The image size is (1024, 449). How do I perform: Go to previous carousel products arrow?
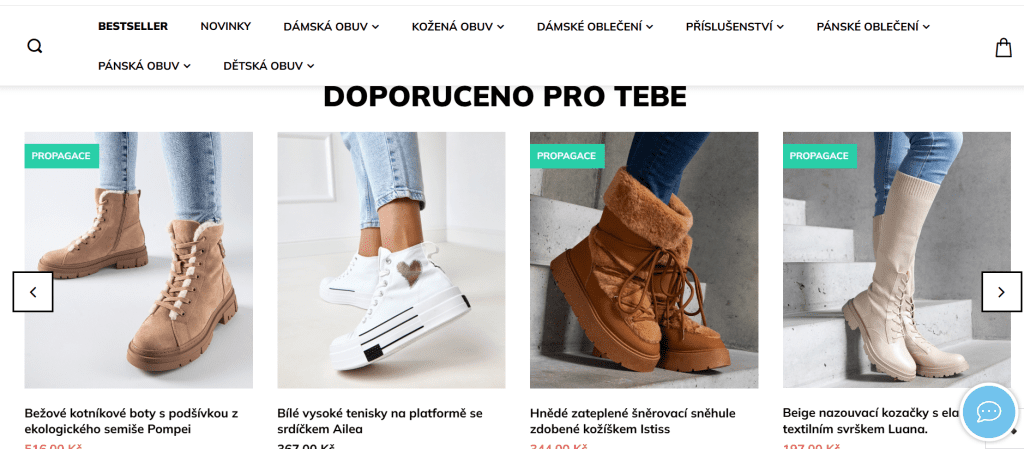(33, 292)
